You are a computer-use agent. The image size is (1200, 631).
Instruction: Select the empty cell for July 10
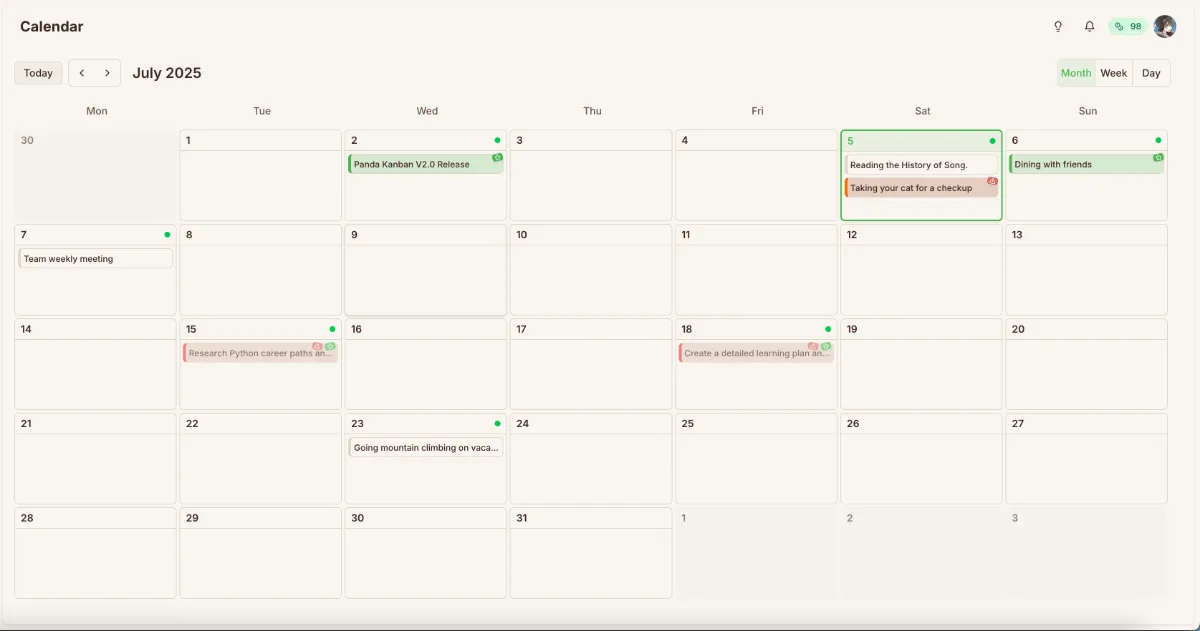(592, 275)
